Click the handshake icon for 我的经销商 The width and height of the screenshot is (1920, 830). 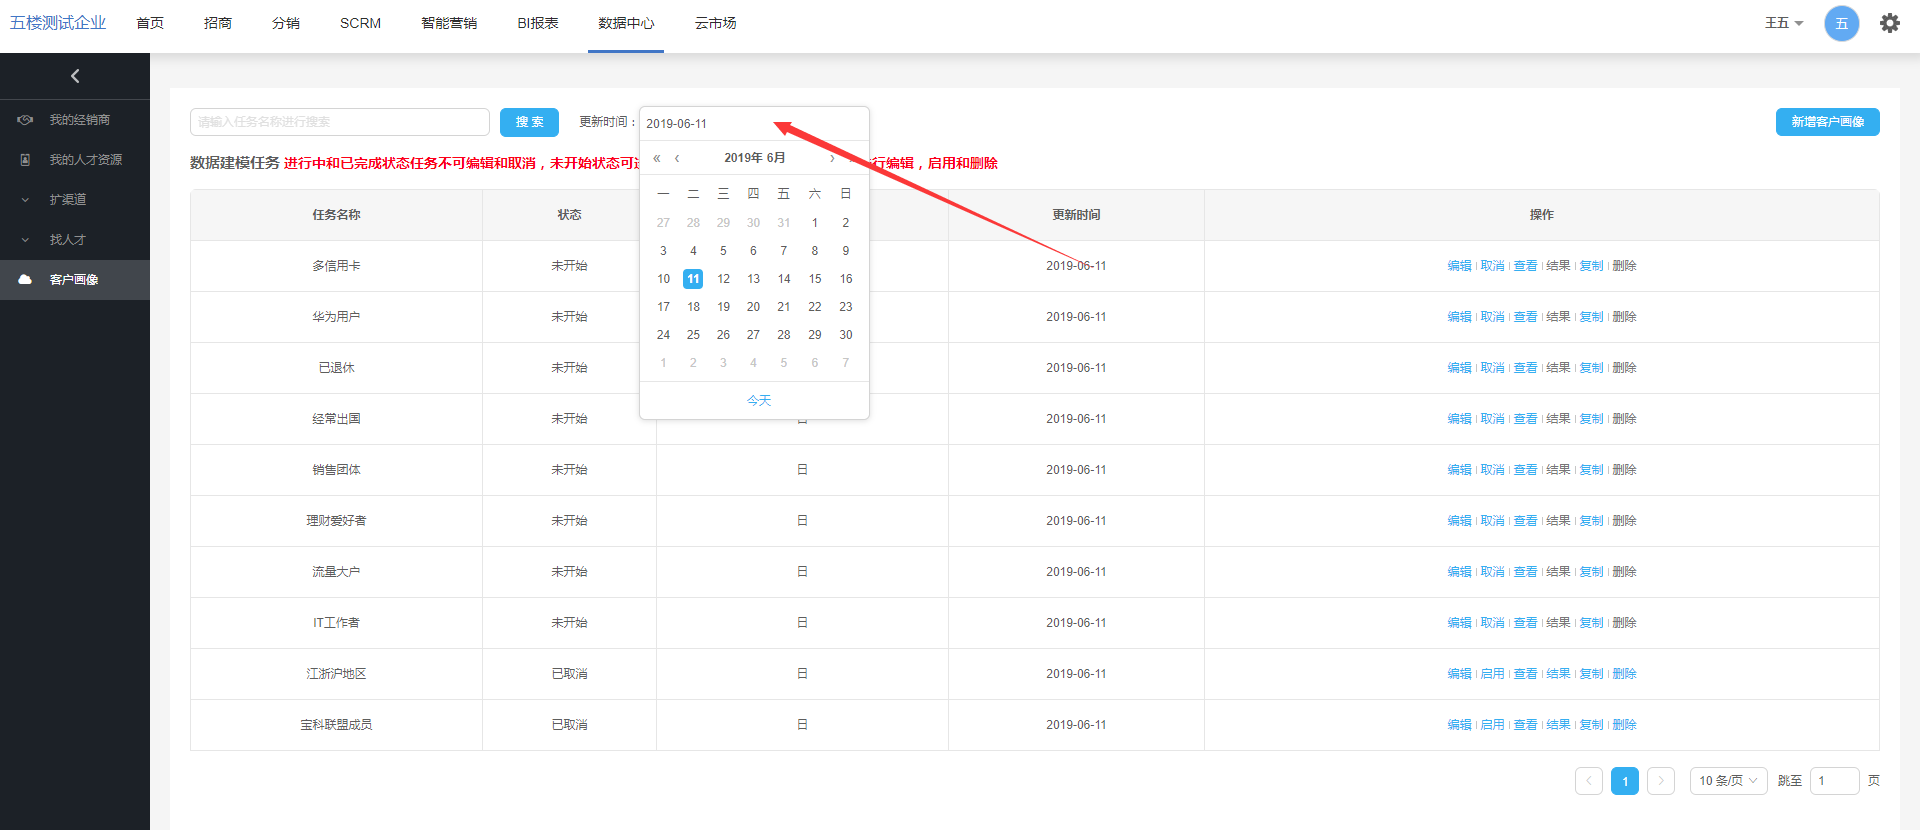pyautogui.click(x=26, y=120)
